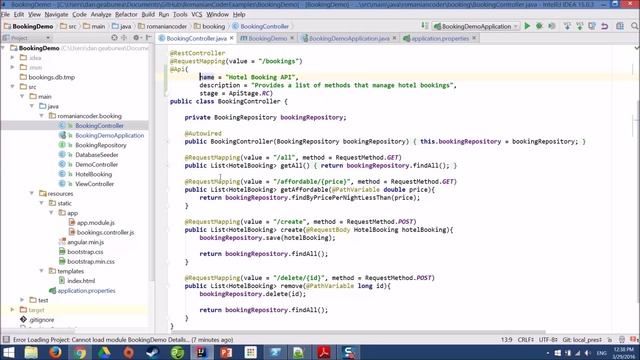Click the clock in the system tray

pyautogui.click(x=624, y=353)
